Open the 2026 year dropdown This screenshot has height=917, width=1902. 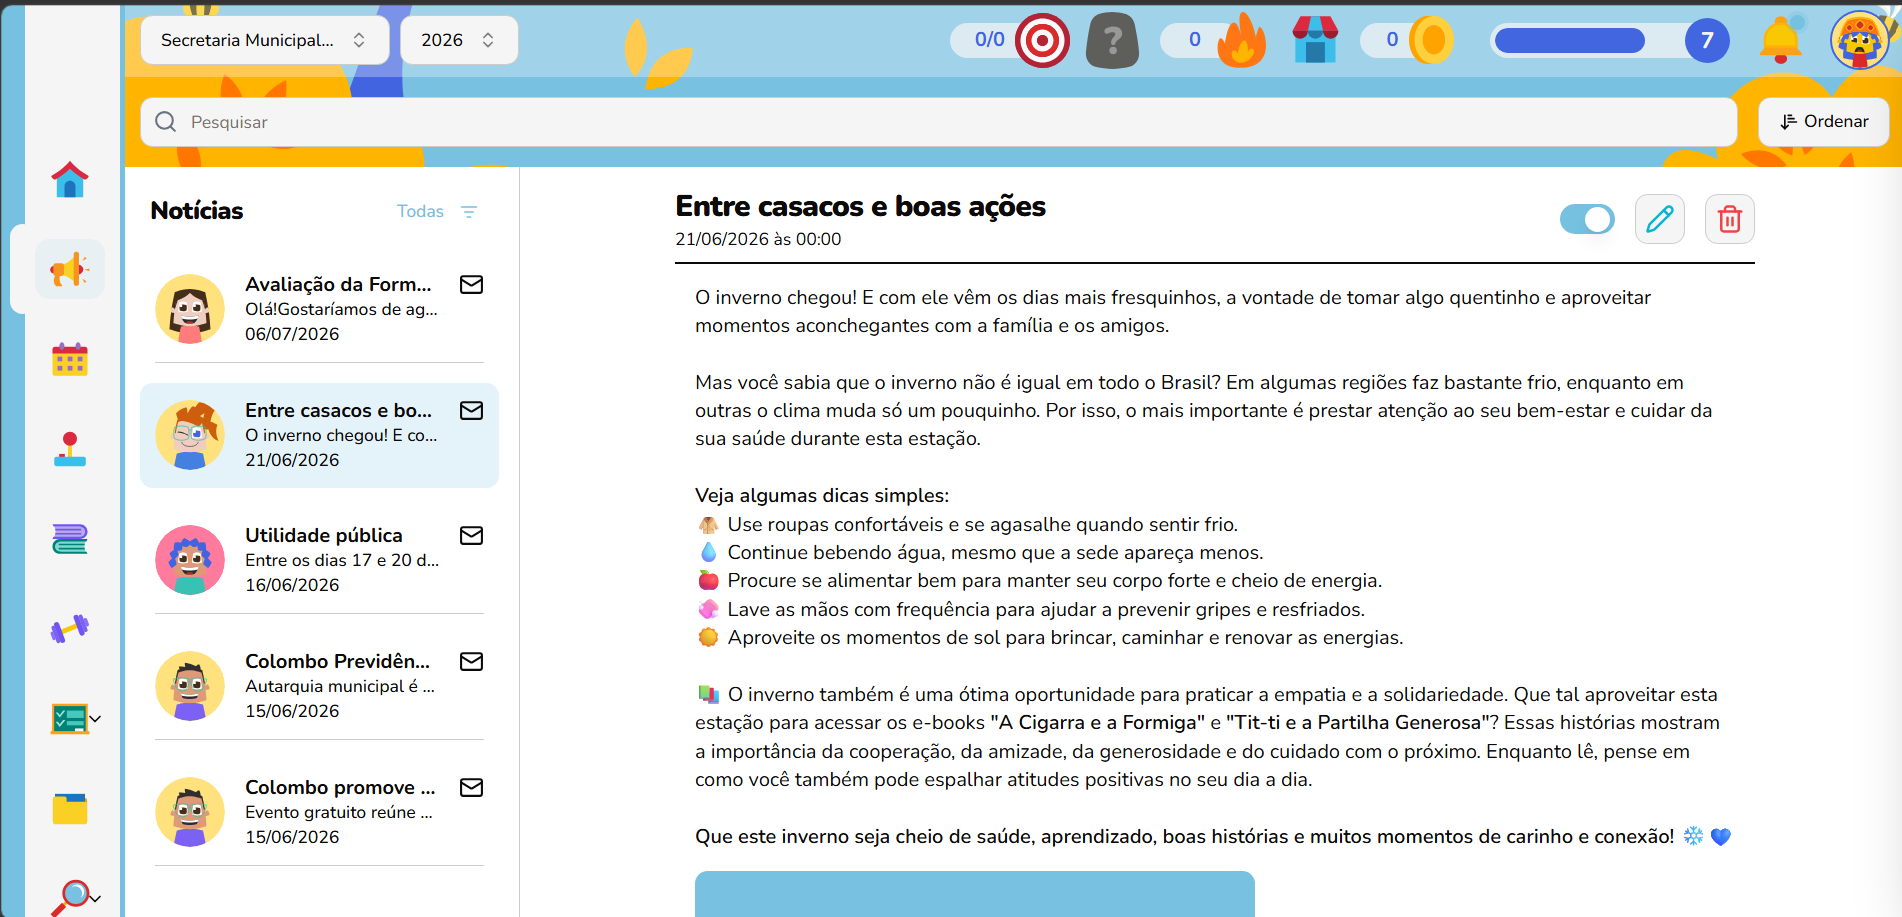pyautogui.click(x=459, y=40)
